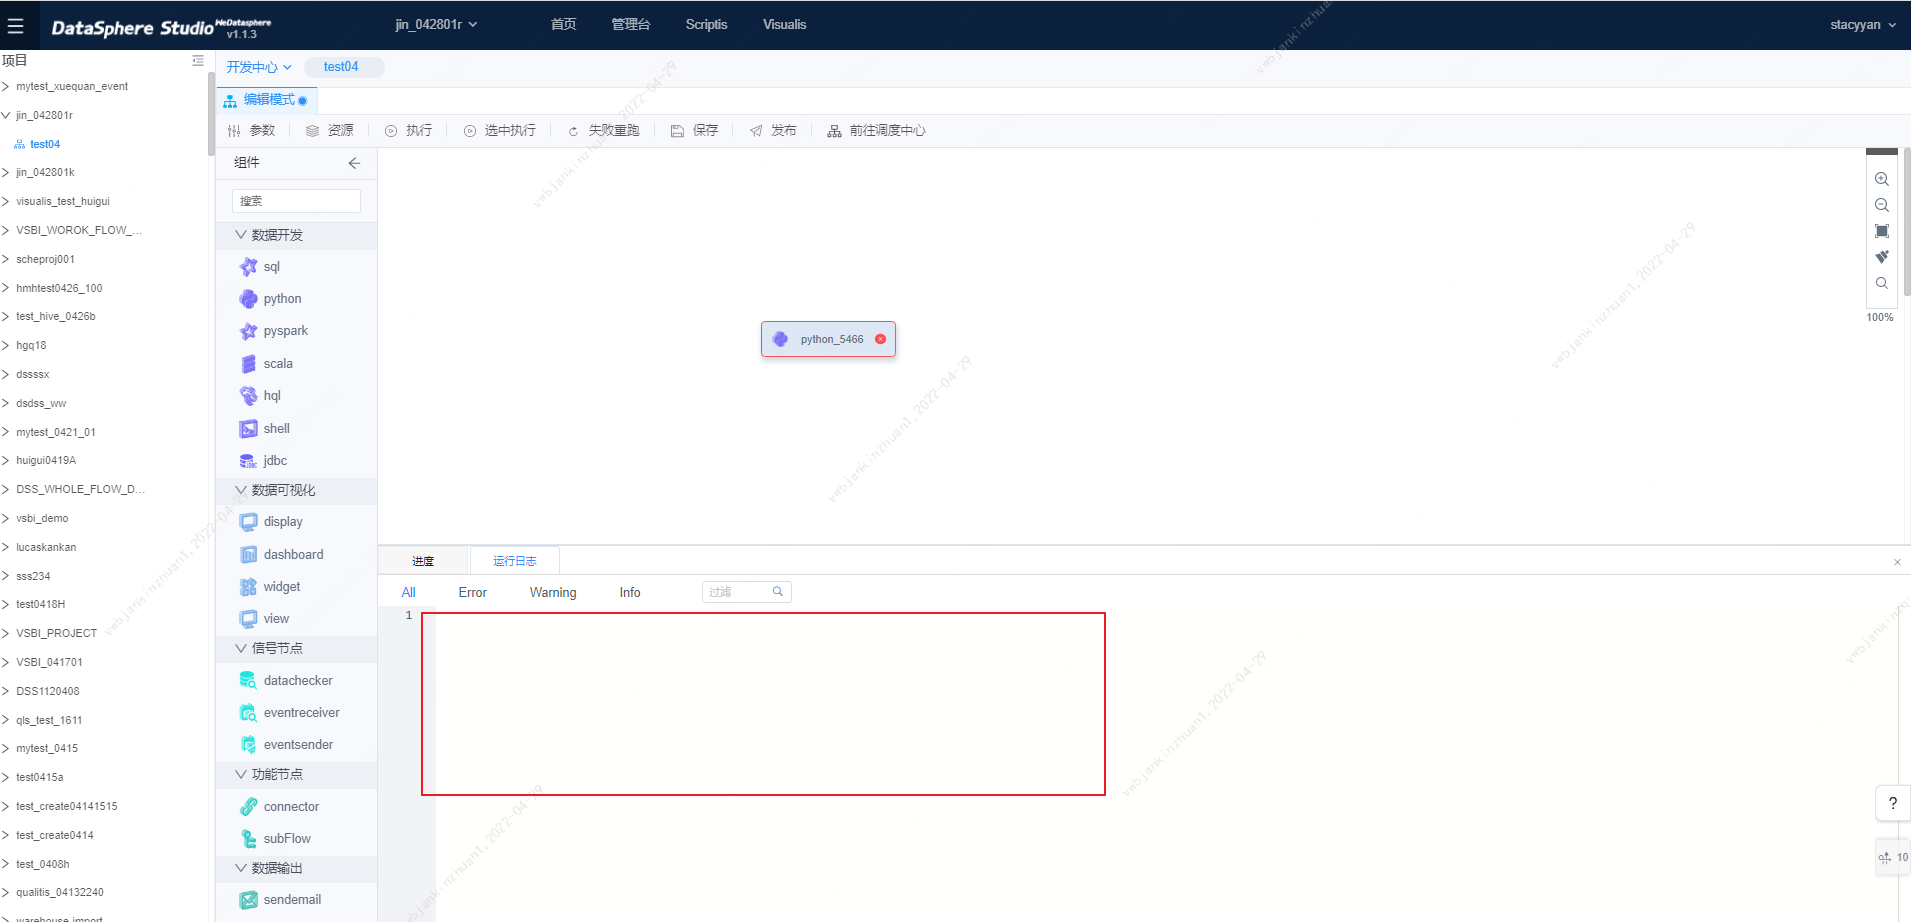Click the 参数 toolbar button

(251, 131)
